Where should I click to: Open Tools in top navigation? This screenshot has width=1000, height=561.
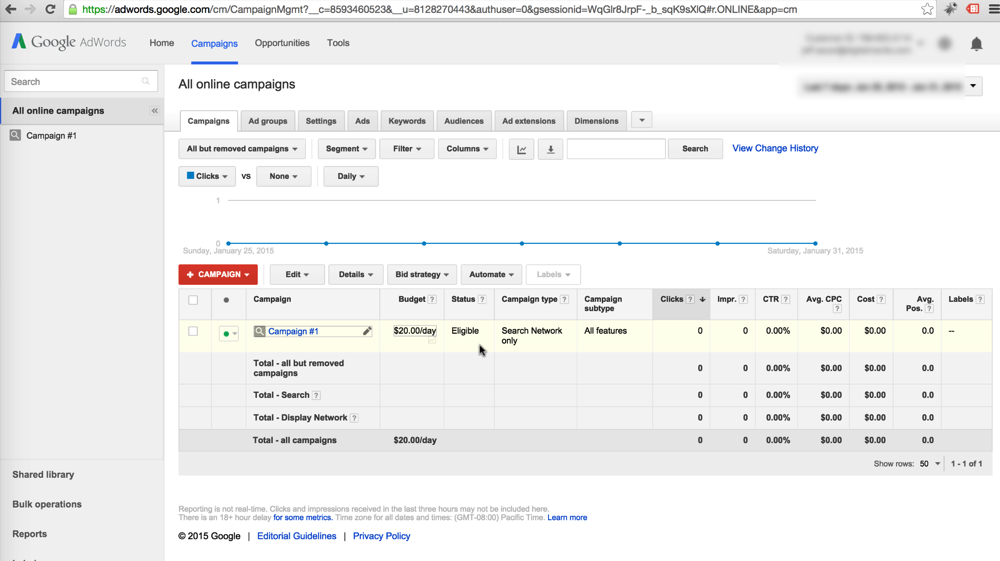[x=338, y=43]
